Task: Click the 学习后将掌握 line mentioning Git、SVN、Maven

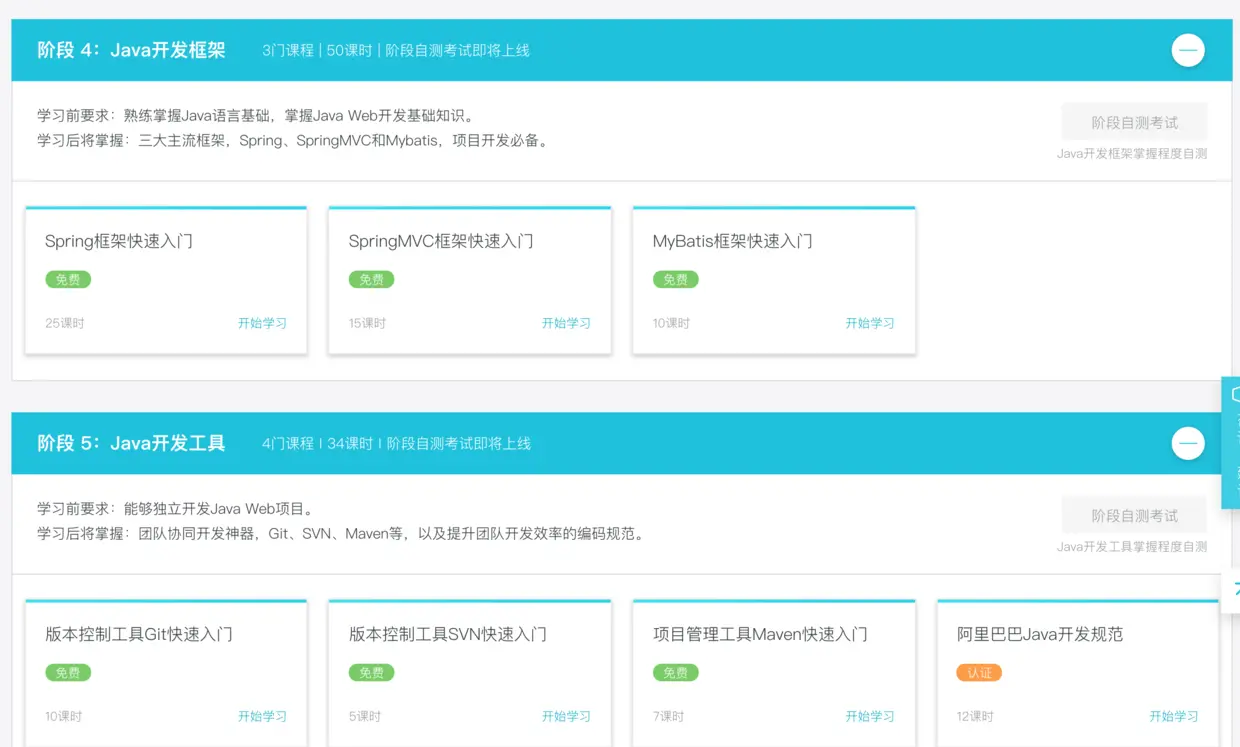Action: pyautogui.click(x=343, y=533)
